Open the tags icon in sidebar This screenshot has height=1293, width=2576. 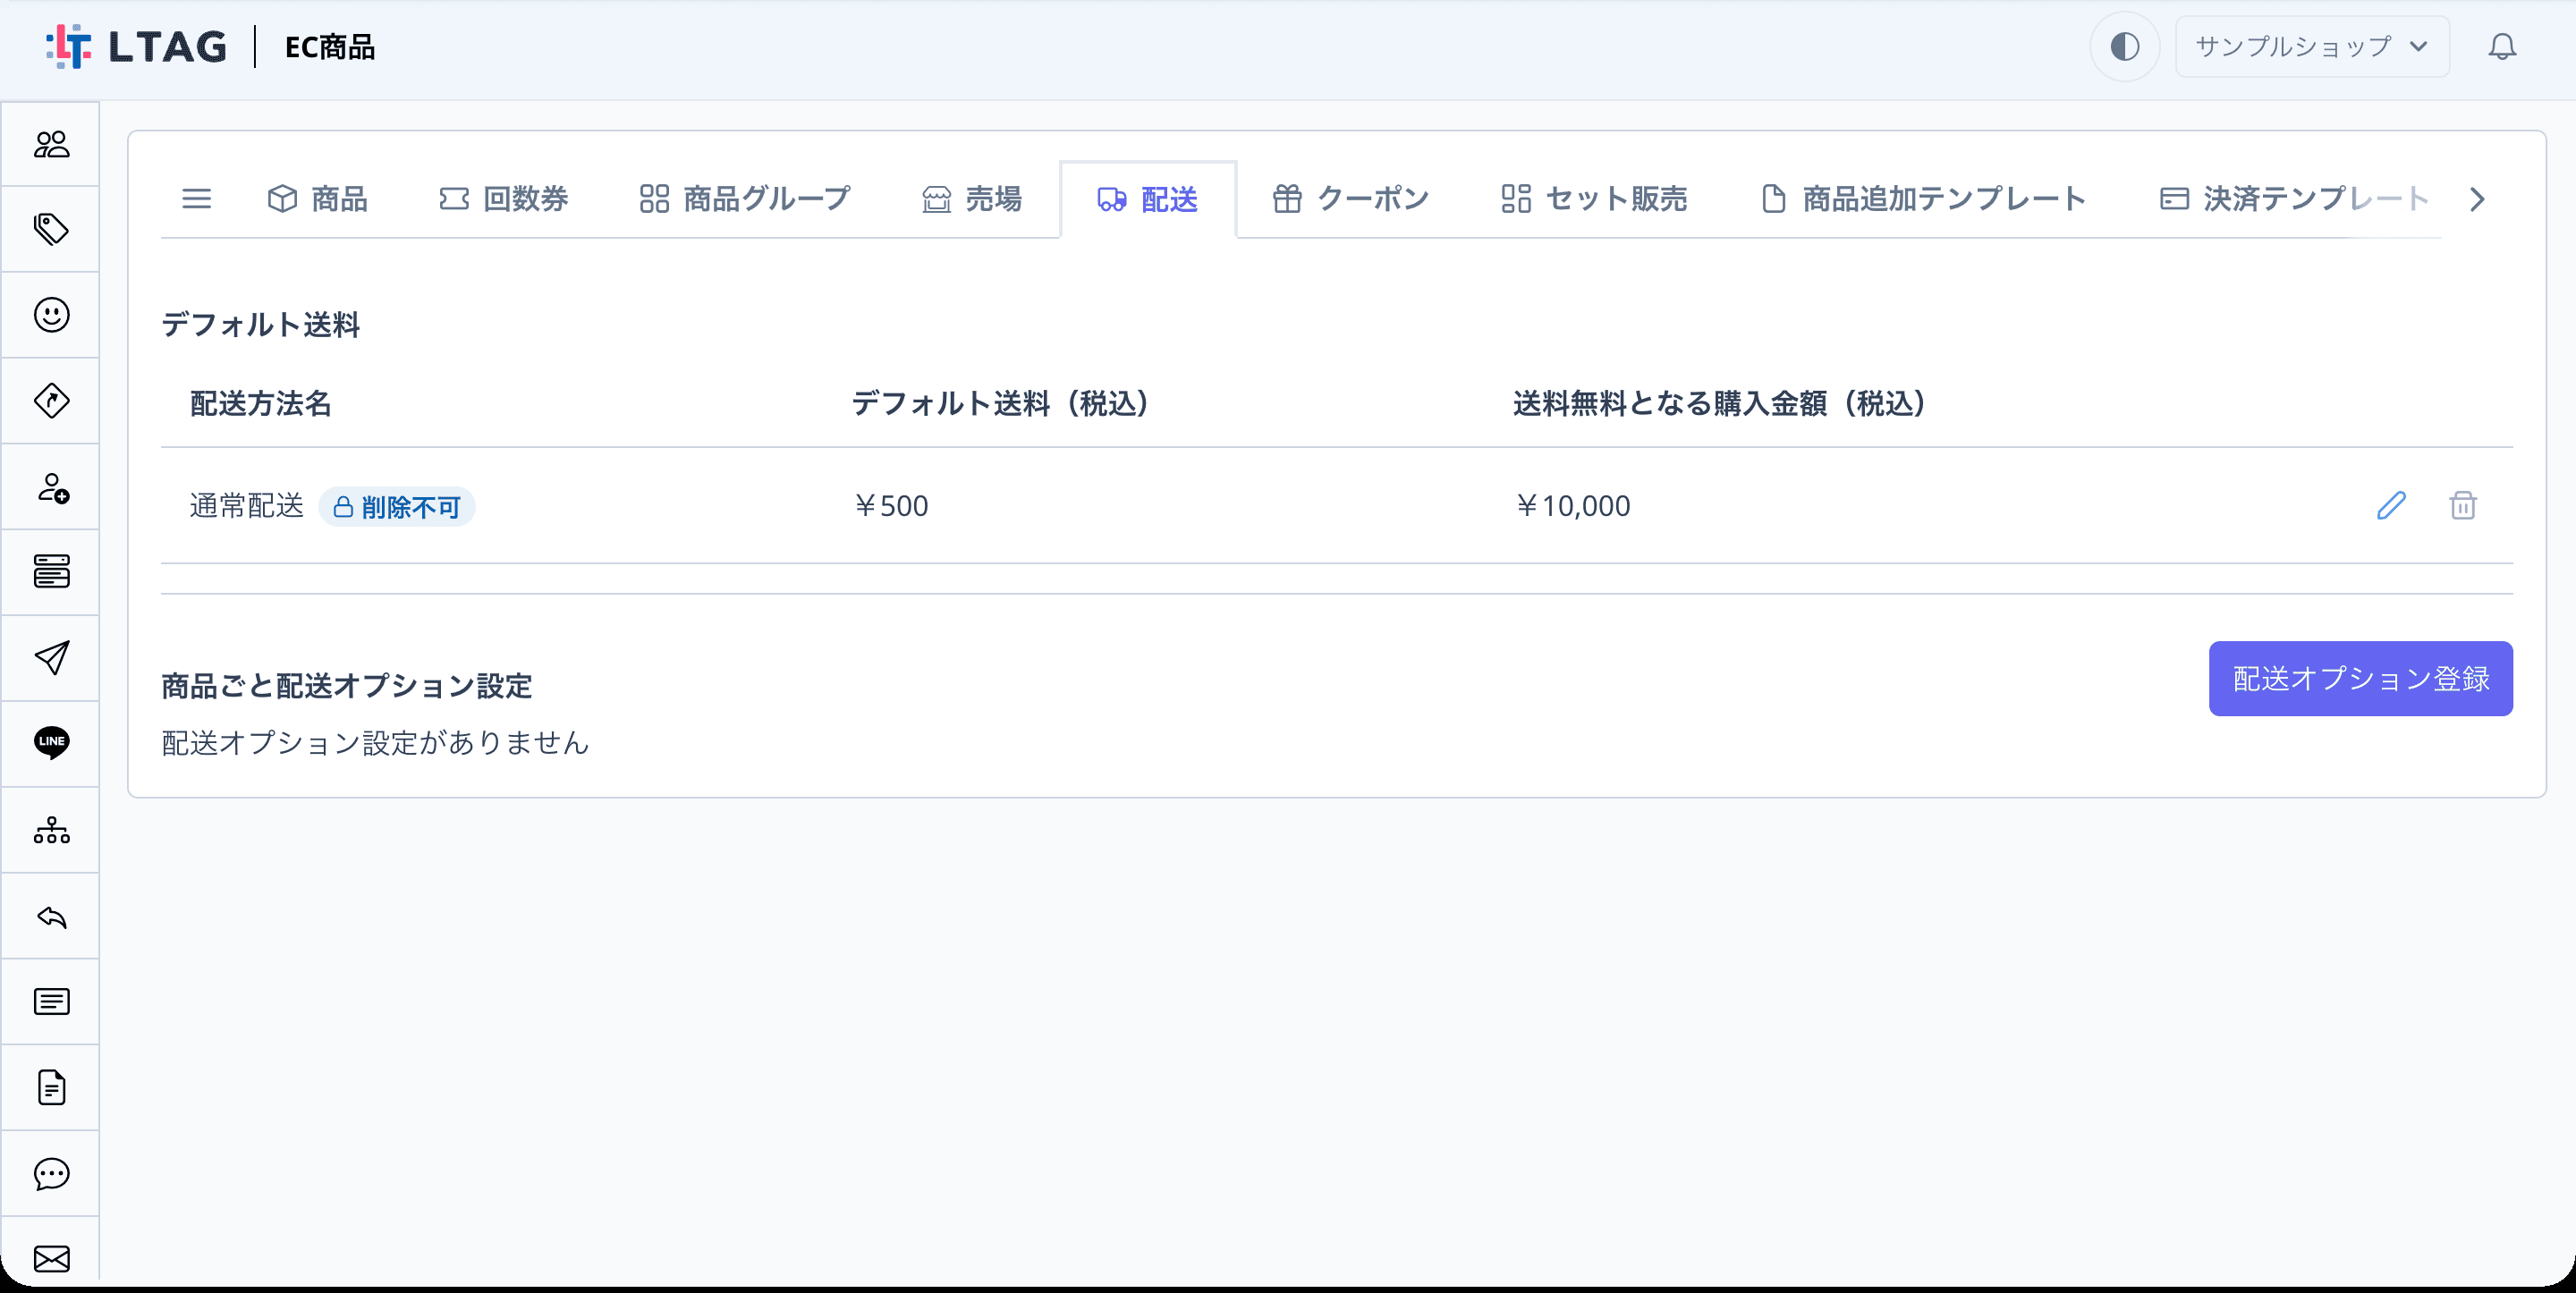(51, 230)
